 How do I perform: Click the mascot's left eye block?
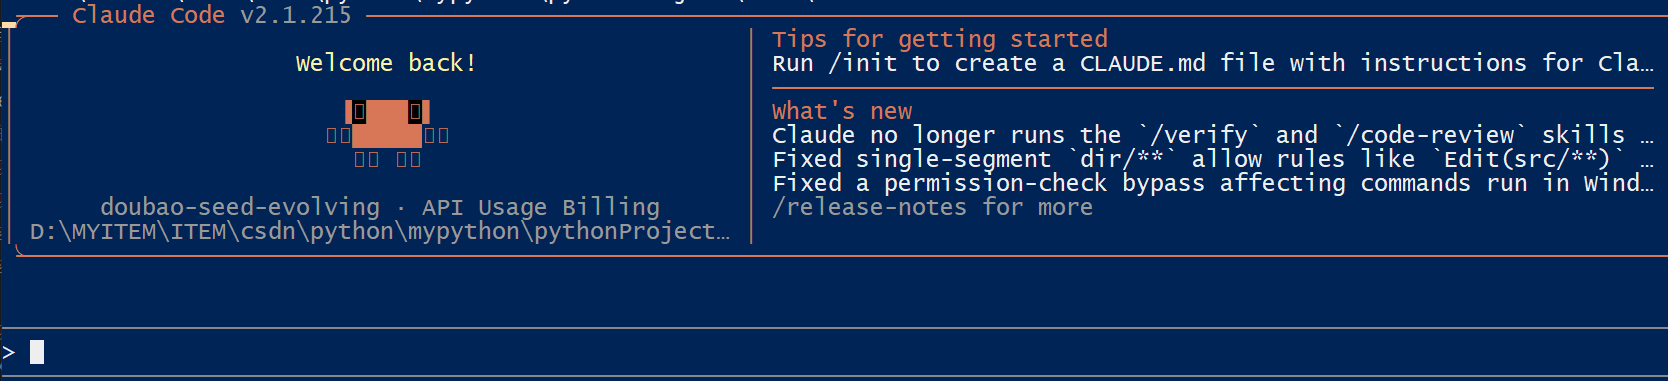[359, 111]
